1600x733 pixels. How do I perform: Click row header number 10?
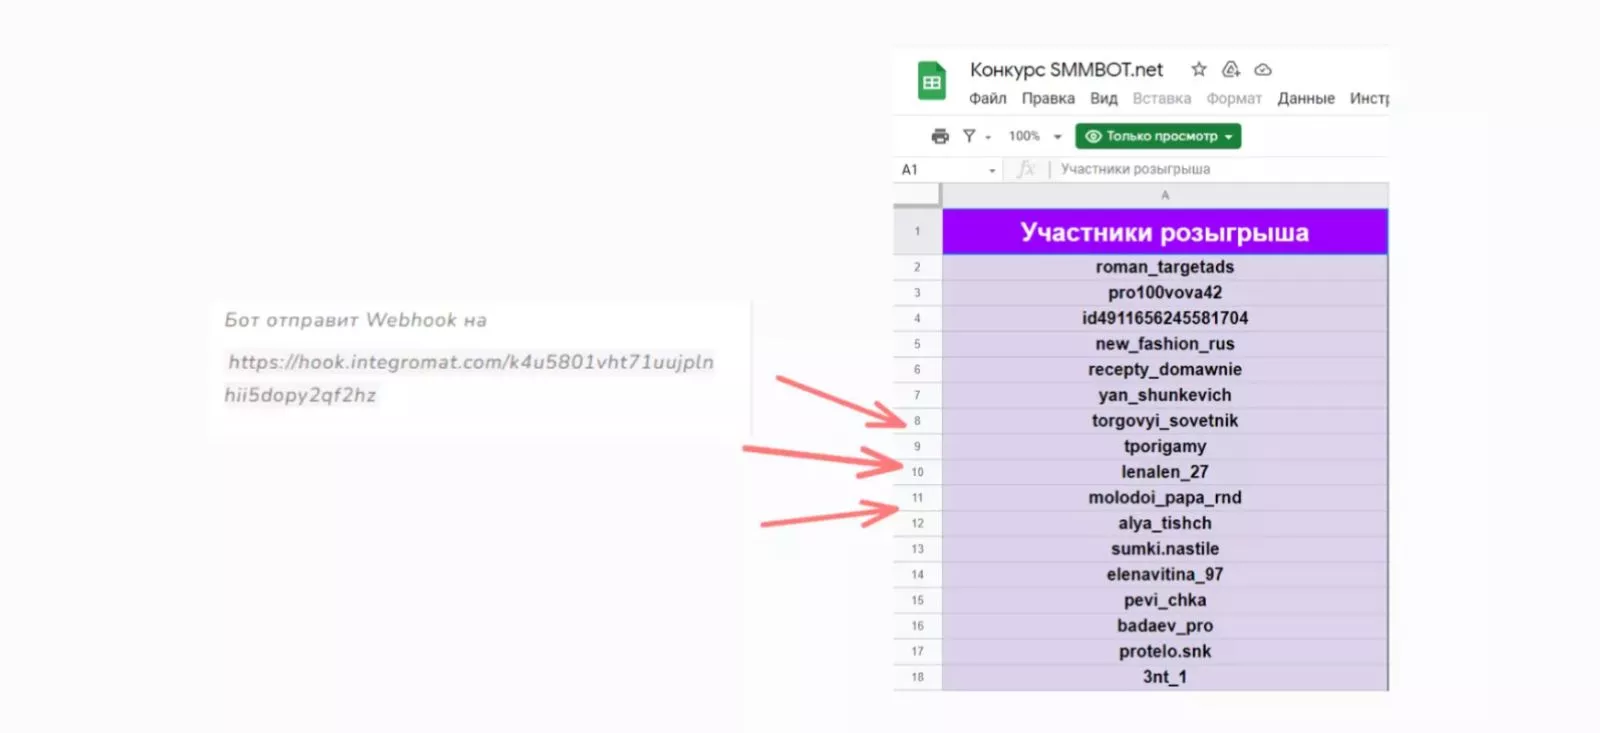pos(917,472)
